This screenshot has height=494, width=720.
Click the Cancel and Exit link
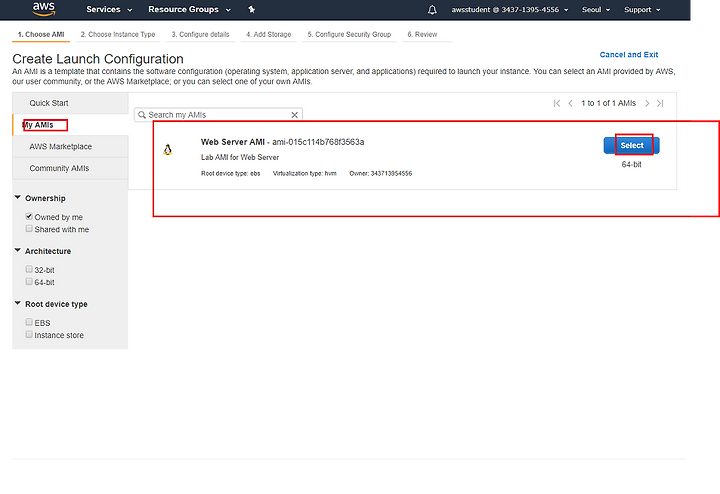pyautogui.click(x=629, y=55)
